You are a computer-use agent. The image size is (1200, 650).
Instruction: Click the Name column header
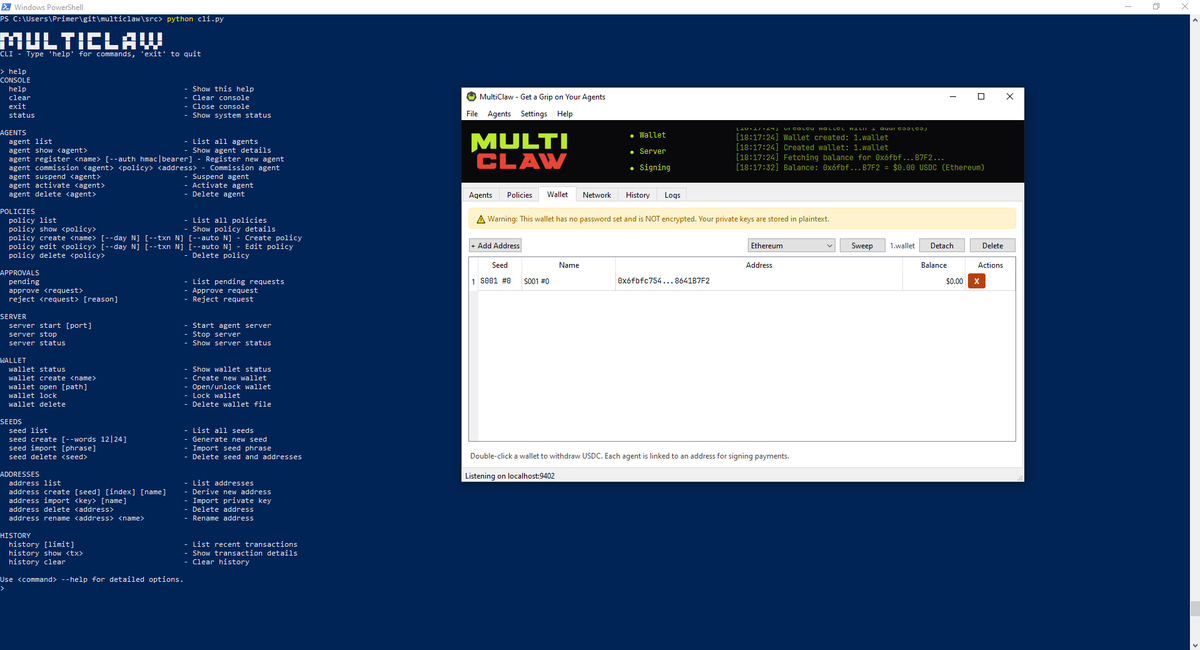click(568, 265)
